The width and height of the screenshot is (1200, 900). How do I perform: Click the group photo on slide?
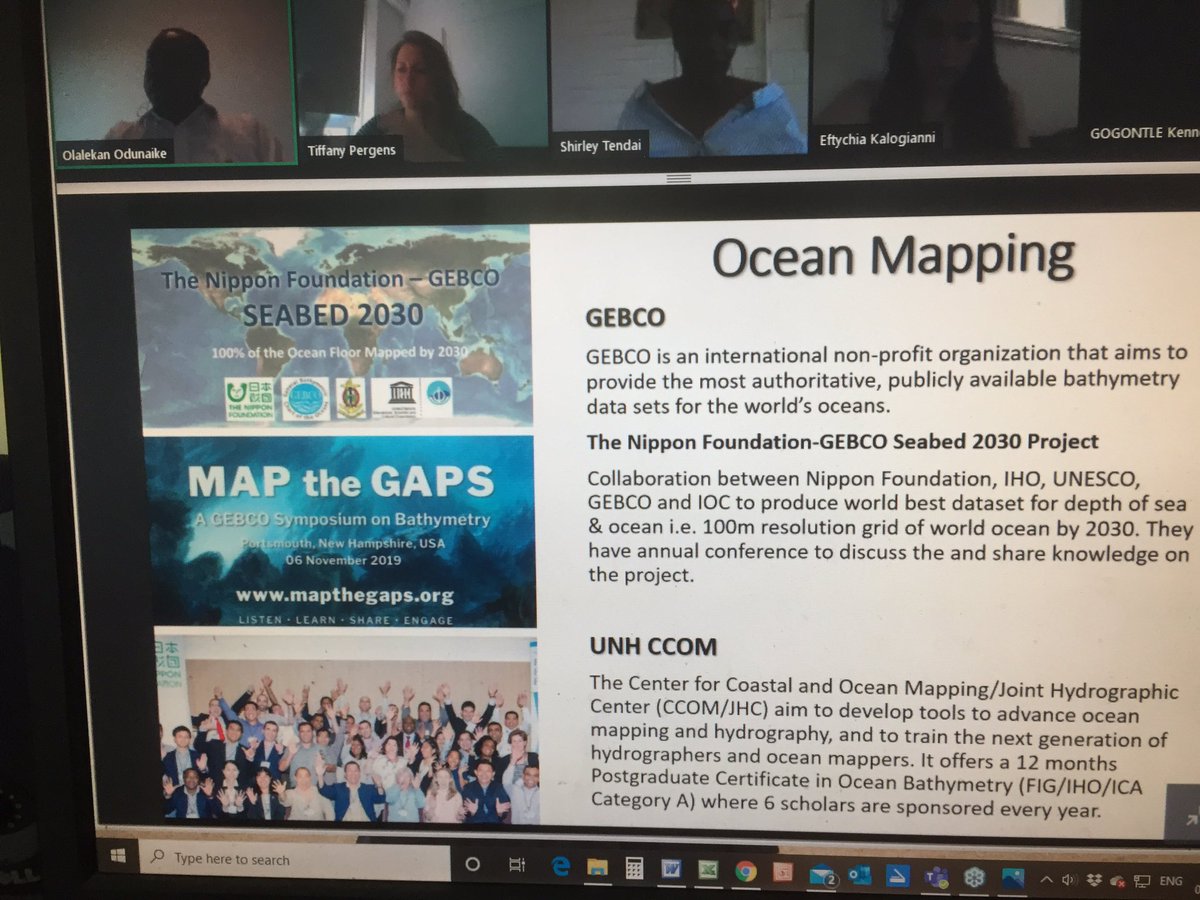tap(347, 727)
